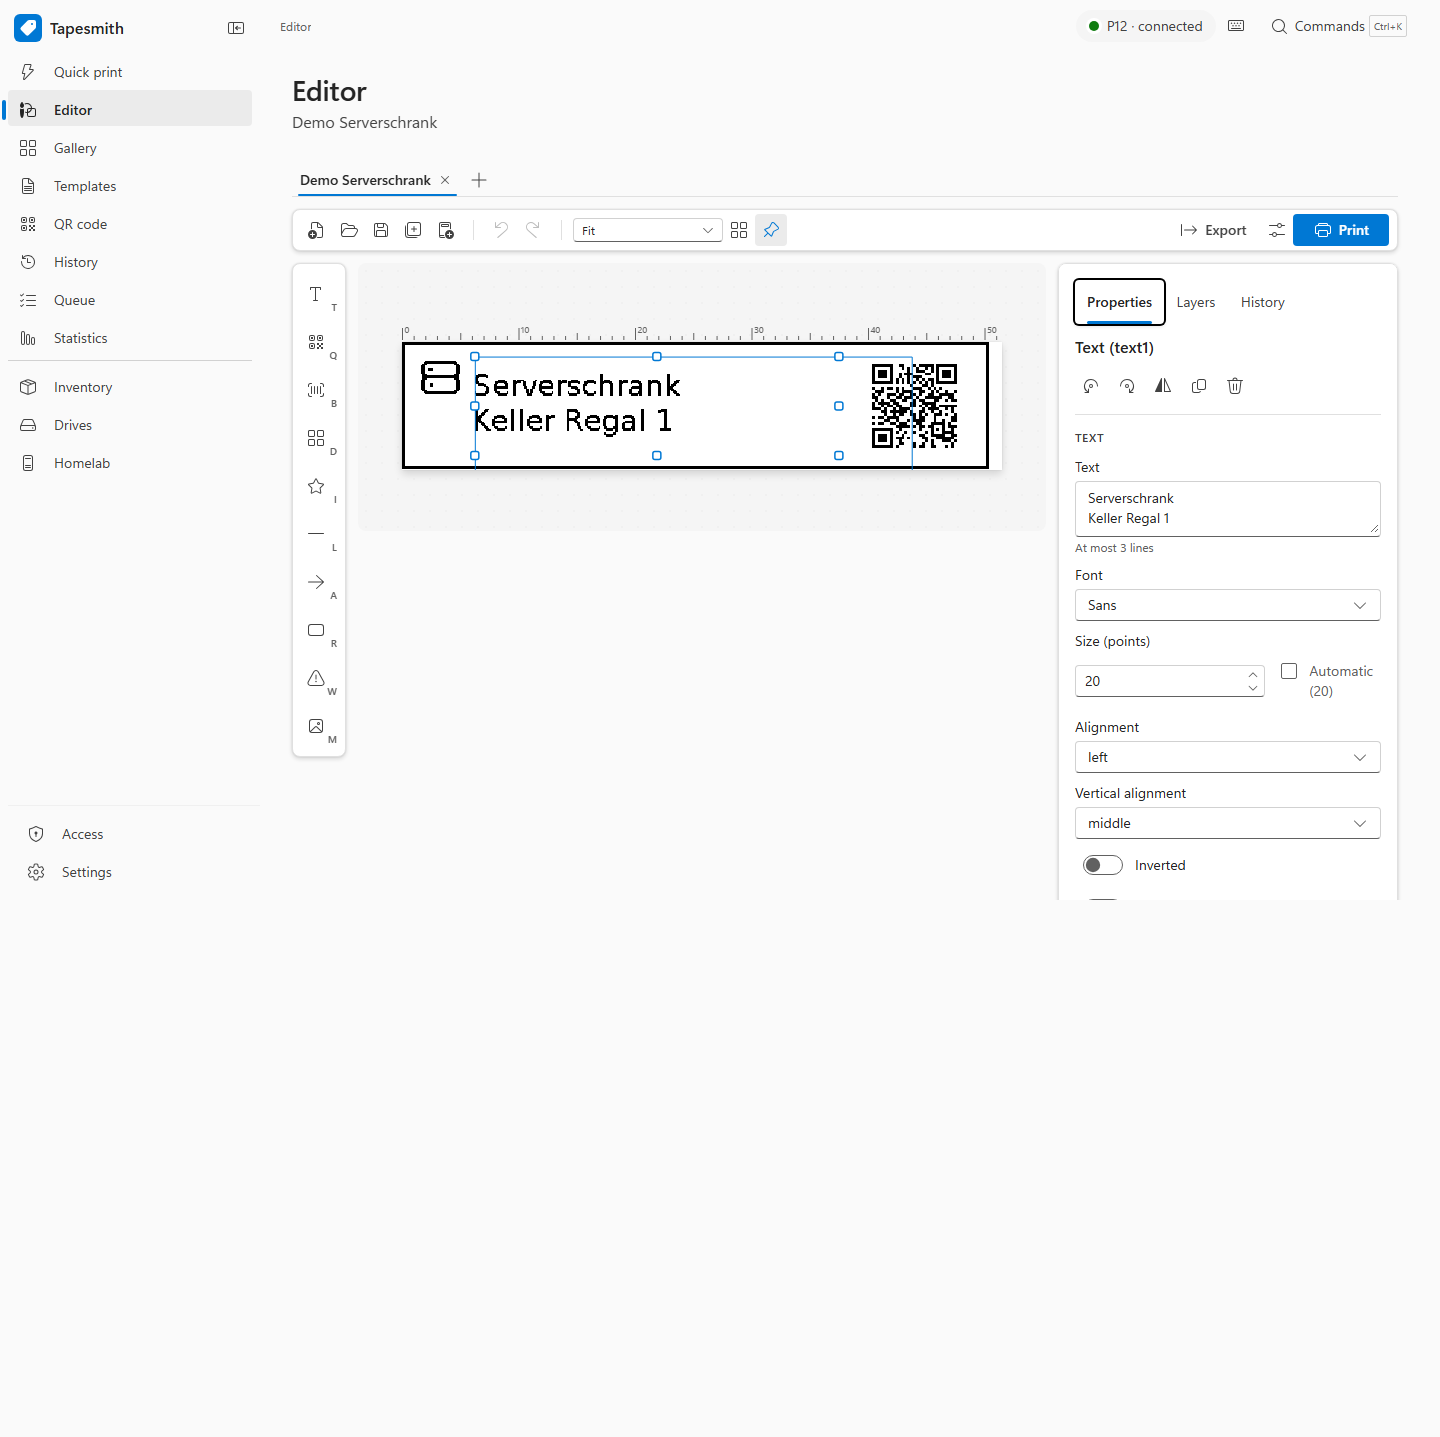Increase the size with the stepper up arrow
This screenshot has height=1437, width=1440.
1252,674
